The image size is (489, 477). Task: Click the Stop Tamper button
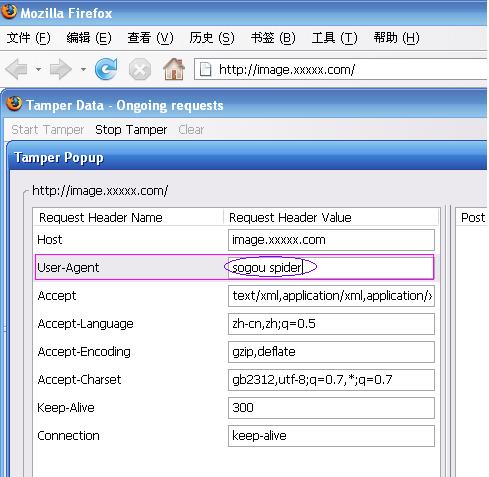coord(131,130)
